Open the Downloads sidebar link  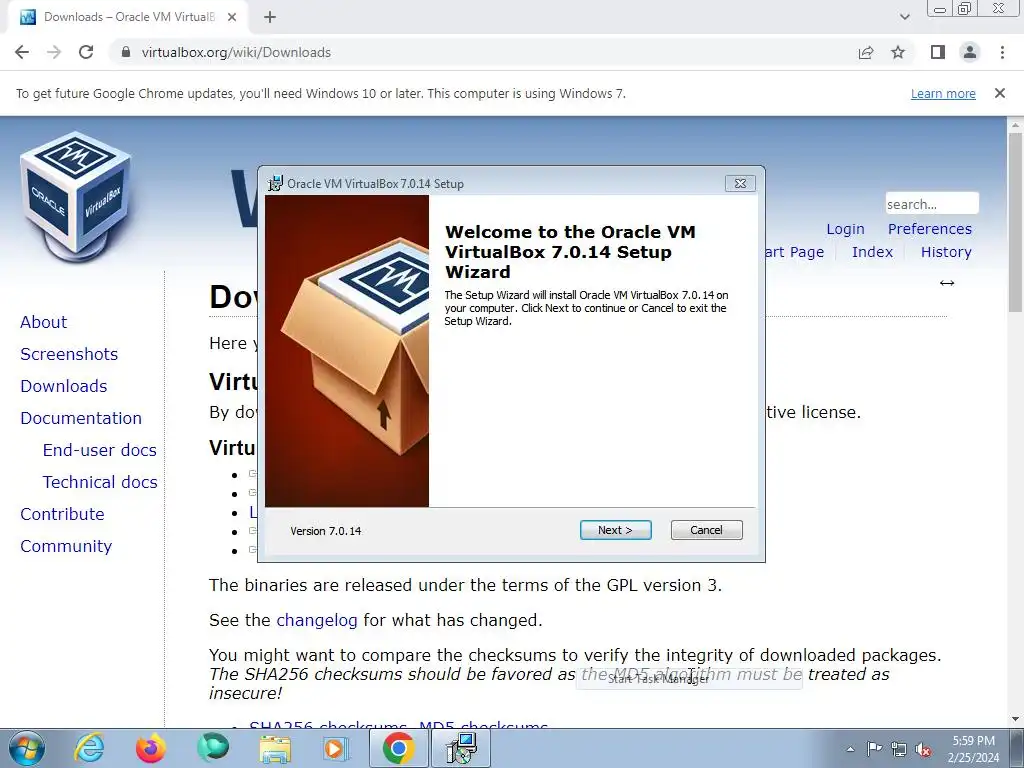pos(63,386)
